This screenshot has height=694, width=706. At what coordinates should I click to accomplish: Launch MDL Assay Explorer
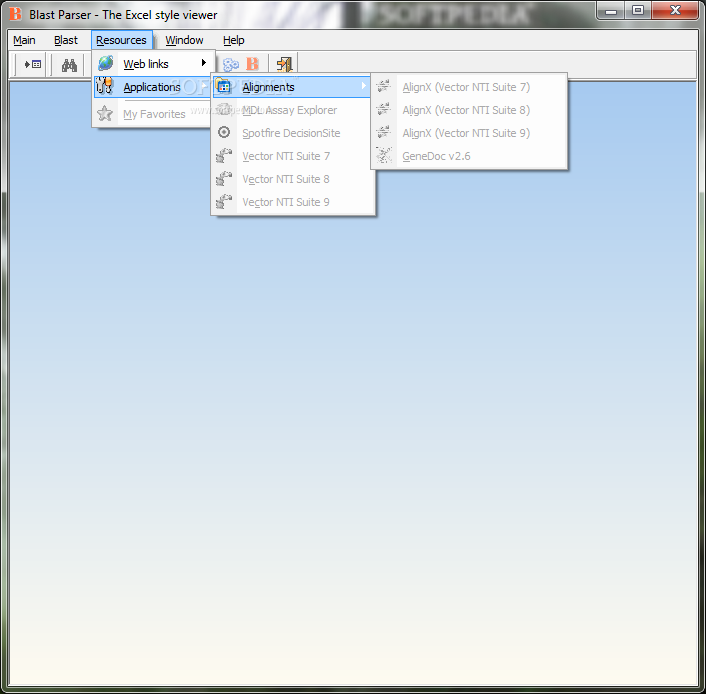tap(292, 110)
